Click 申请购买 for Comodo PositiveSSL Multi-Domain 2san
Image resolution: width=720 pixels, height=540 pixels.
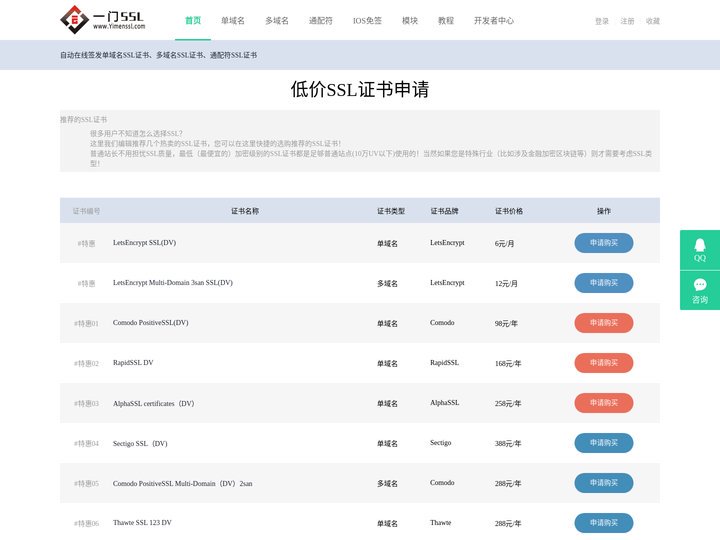pyautogui.click(x=604, y=483)
